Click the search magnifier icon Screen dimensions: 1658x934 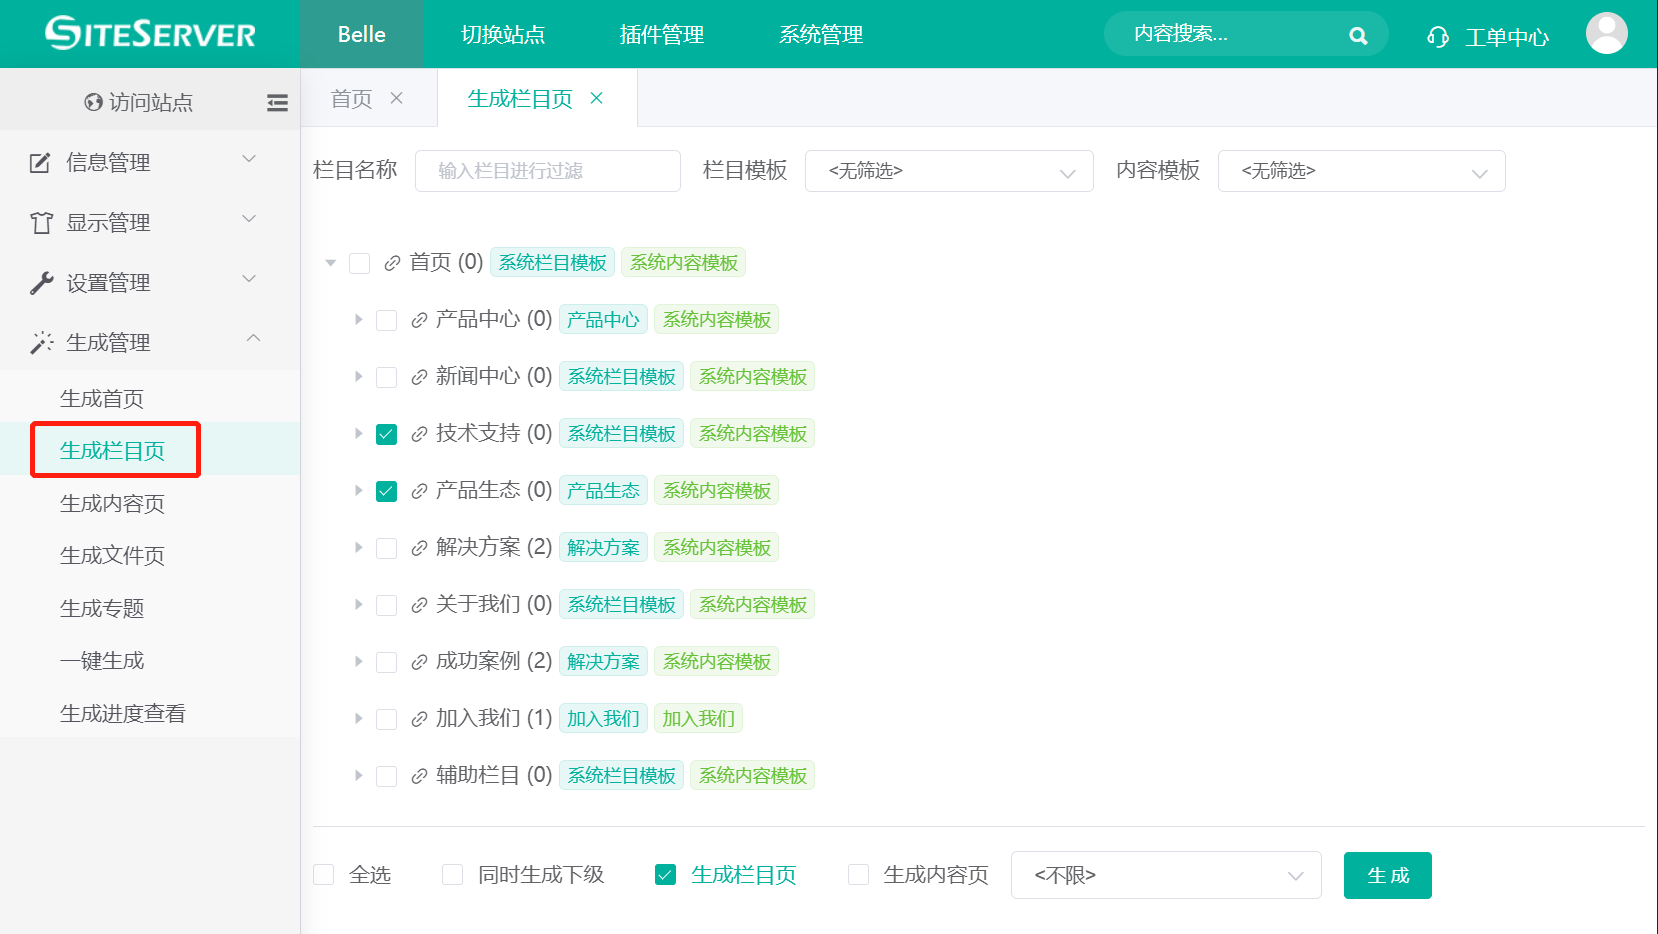[1357, 36]
